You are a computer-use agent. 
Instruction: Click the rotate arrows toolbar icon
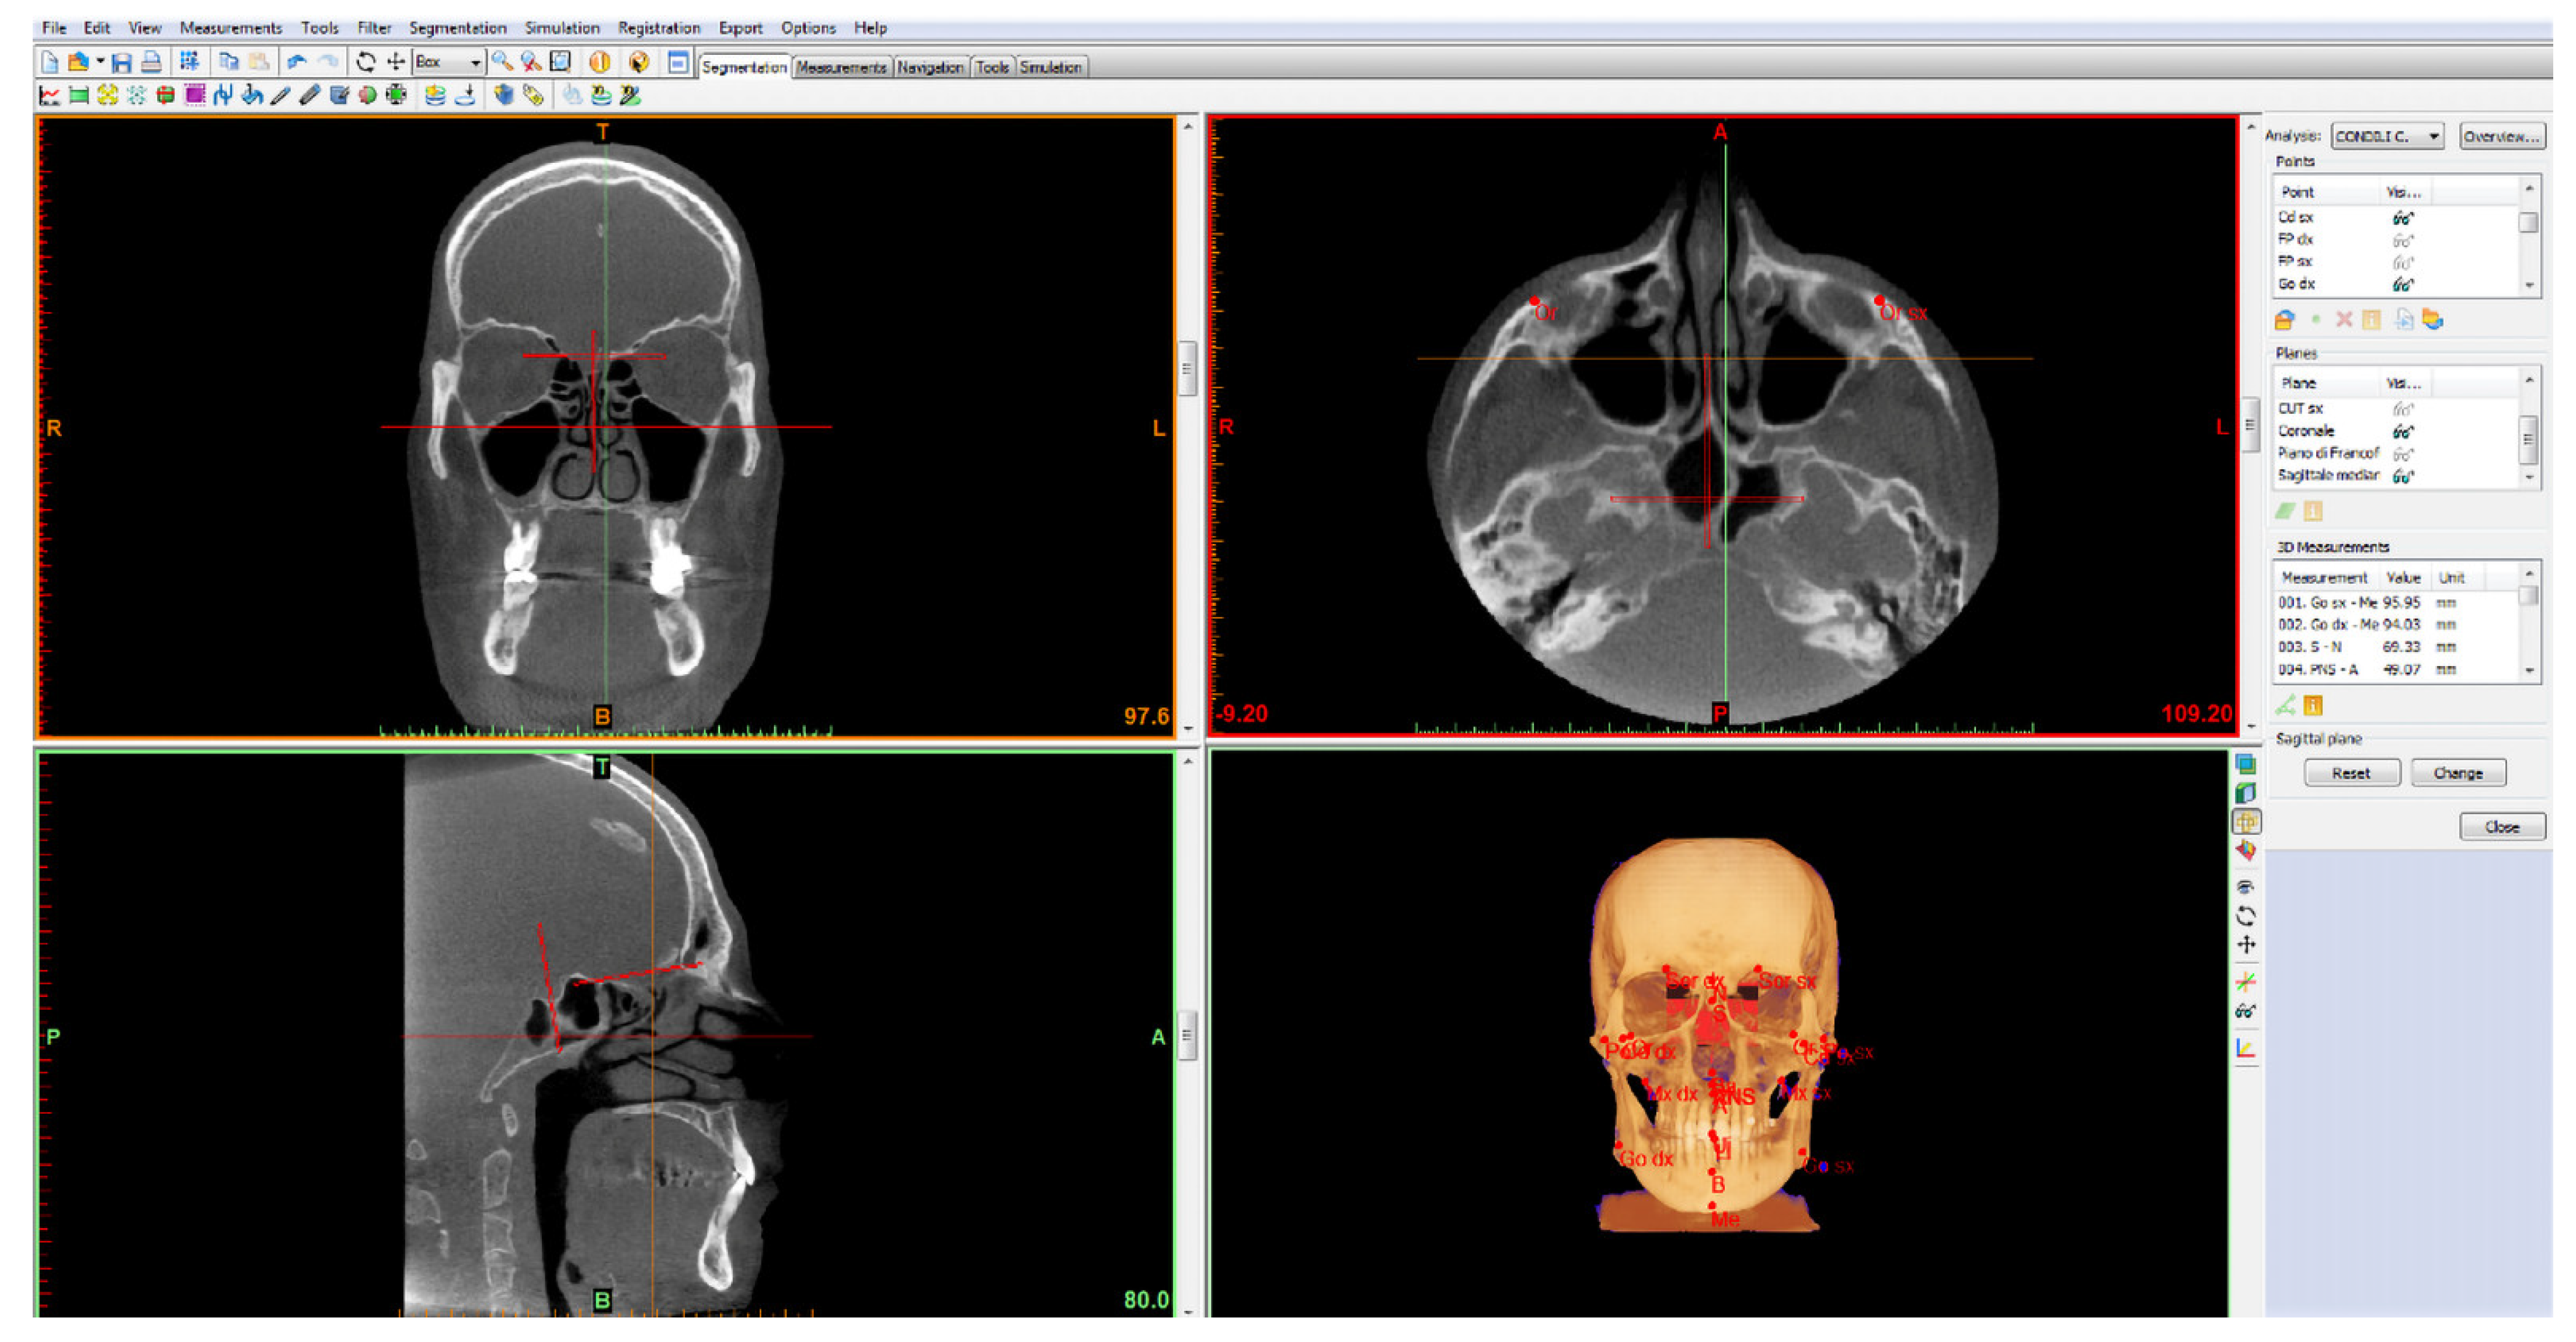(366, 63)
